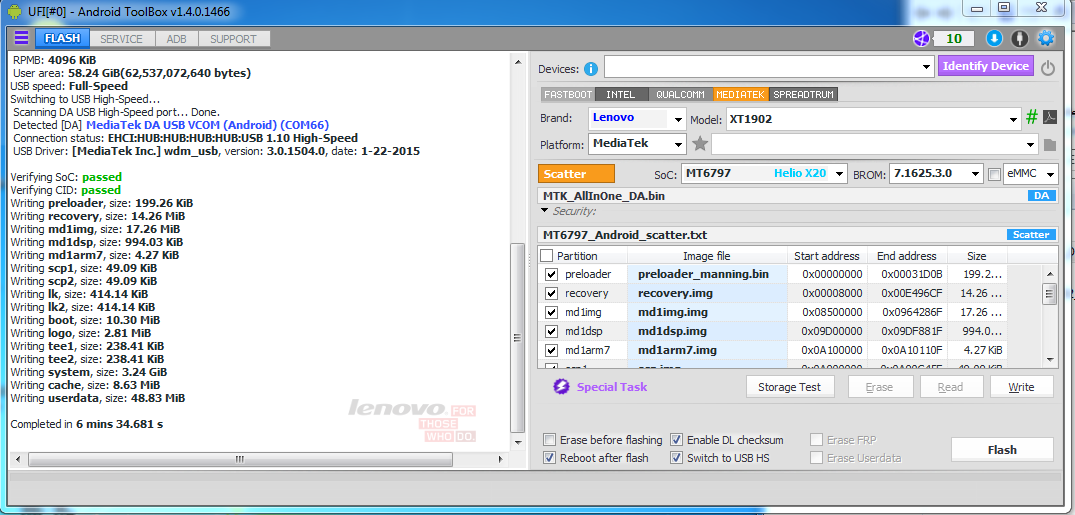
Task: Uncheck the recovery partition checkbox
Action: click(551, 294)
